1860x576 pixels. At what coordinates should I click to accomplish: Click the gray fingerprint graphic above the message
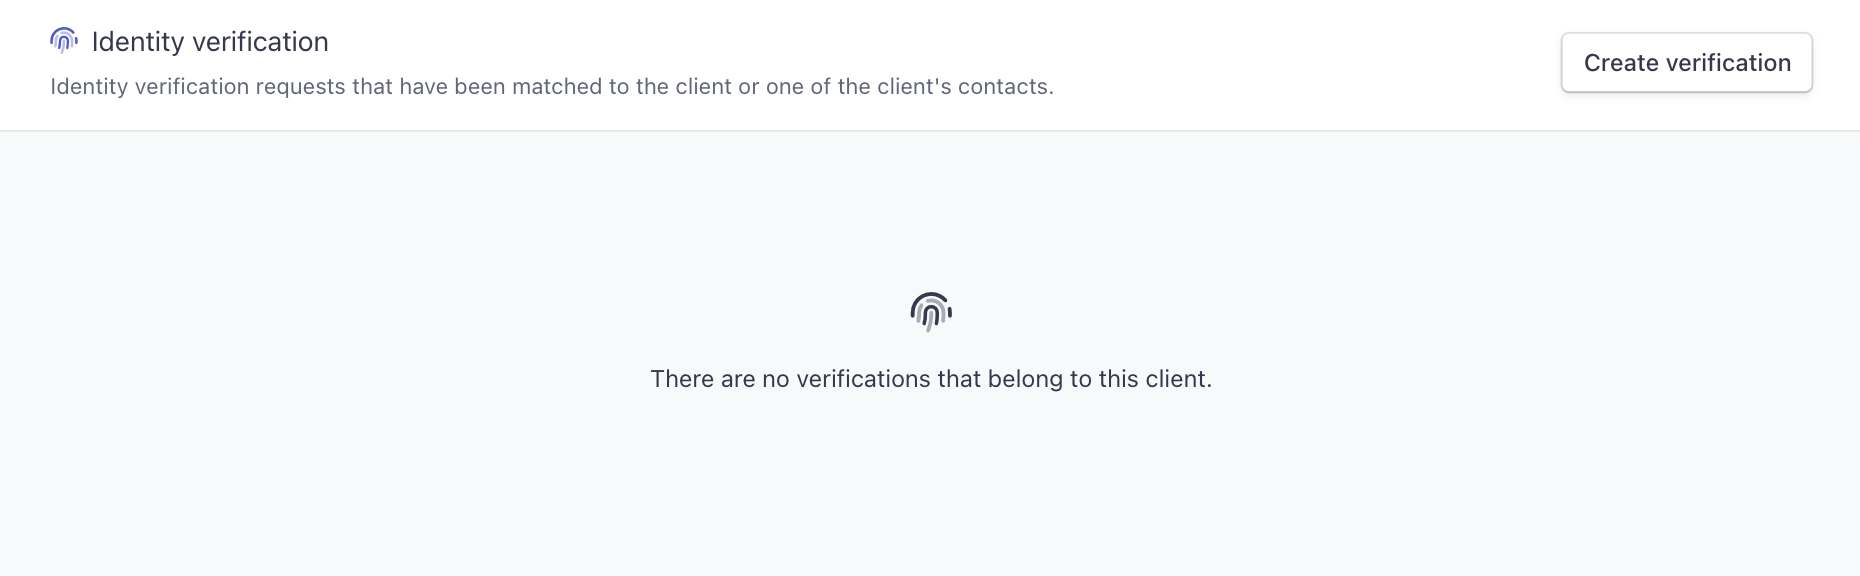[x=931, y=312]
